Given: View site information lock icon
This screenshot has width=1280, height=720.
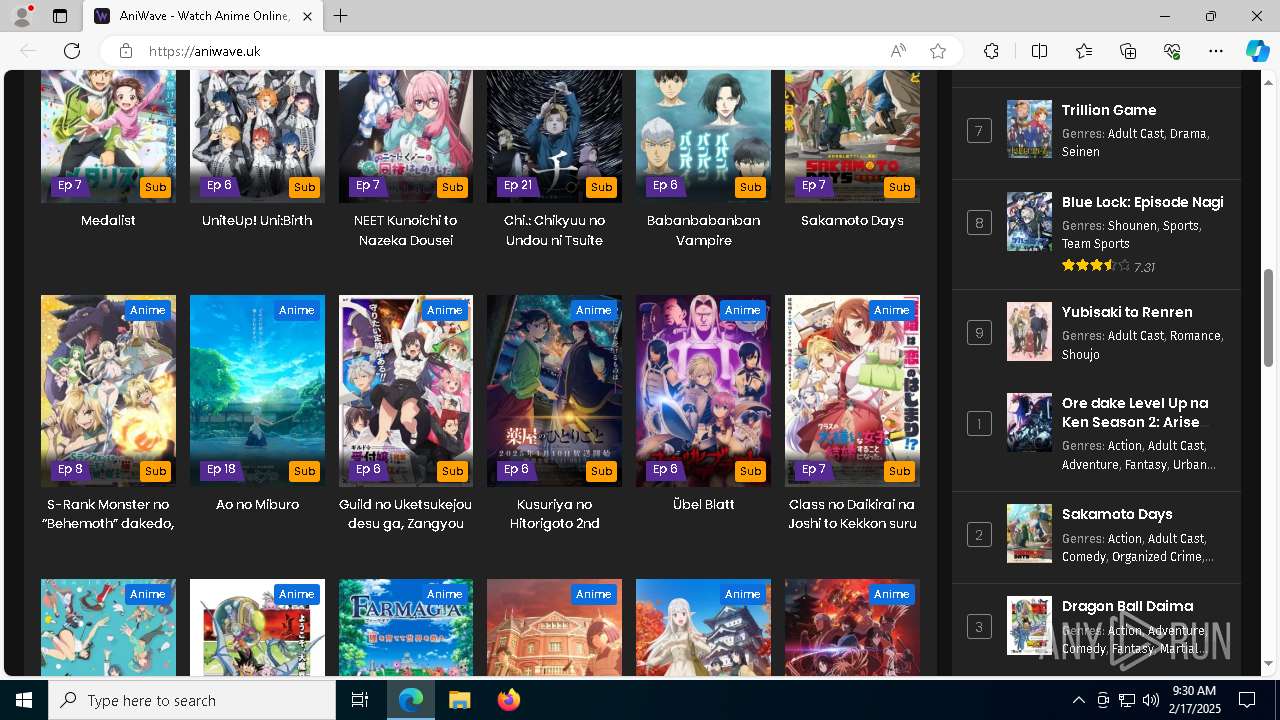Looking at the screenshot, I should (x=125, y=51).
